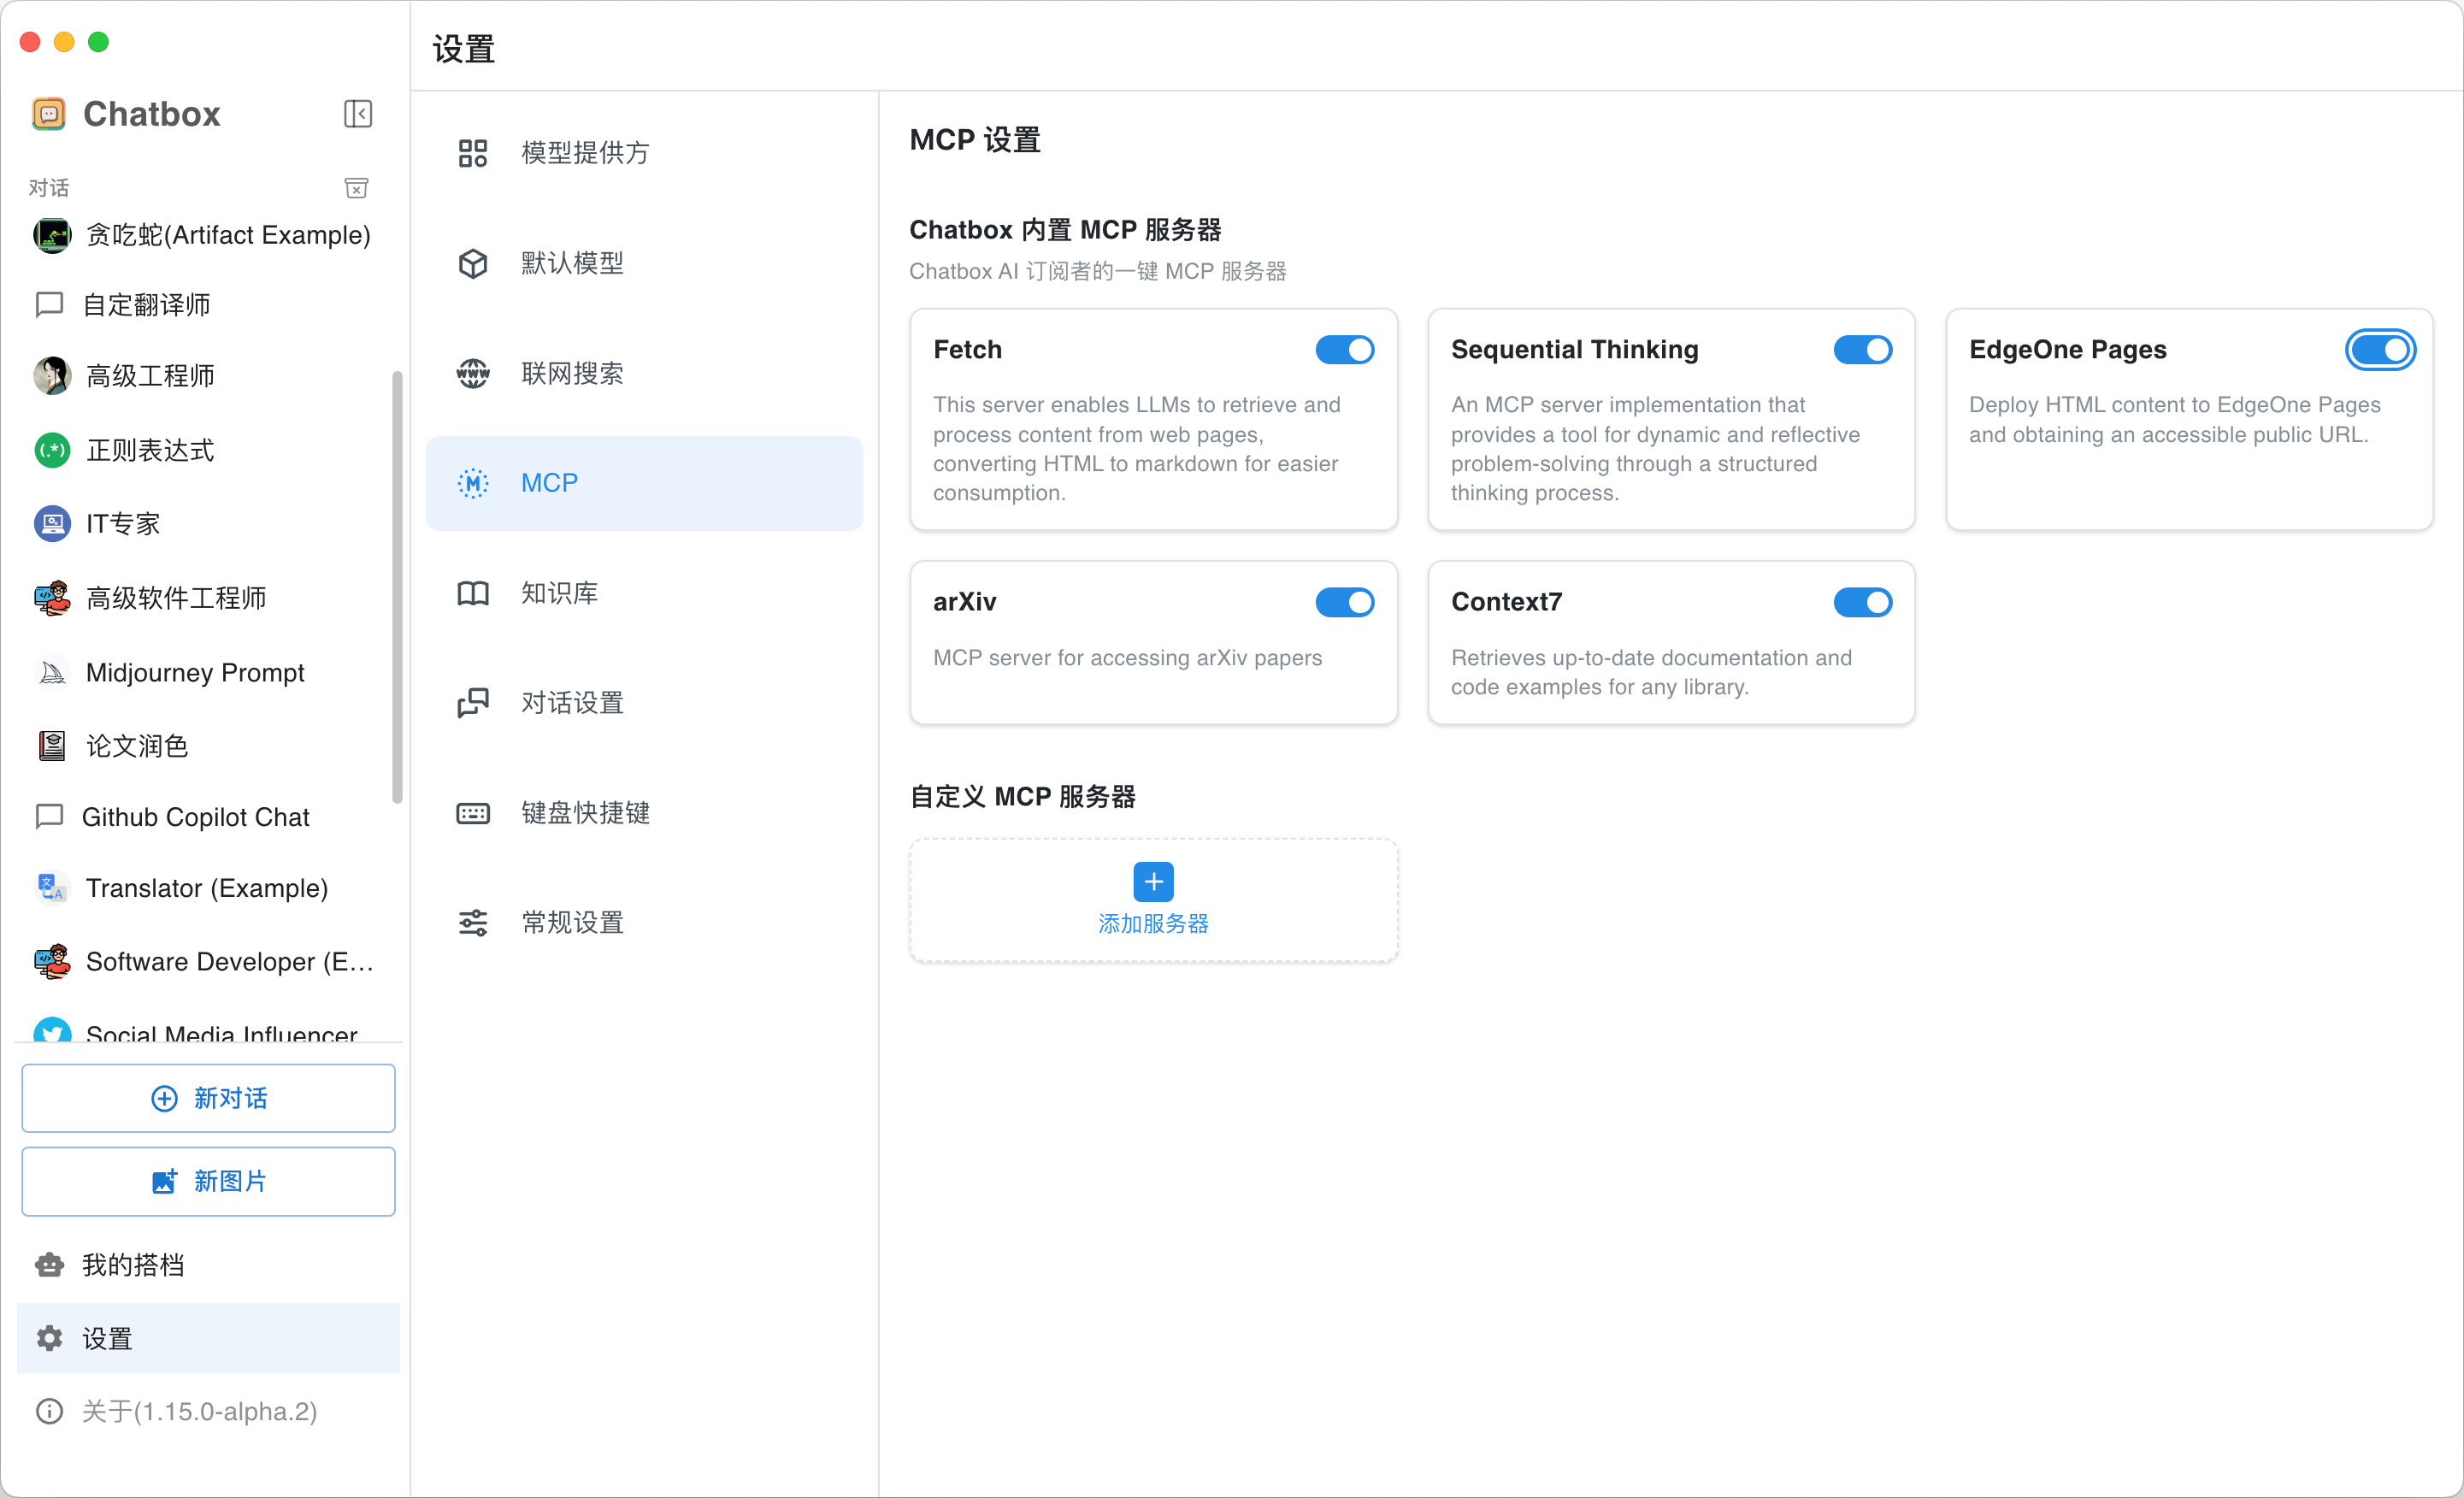Switch to 默认模型 settings
The height and width of the screenshot is (1498, 2464).
click(644, 263)
